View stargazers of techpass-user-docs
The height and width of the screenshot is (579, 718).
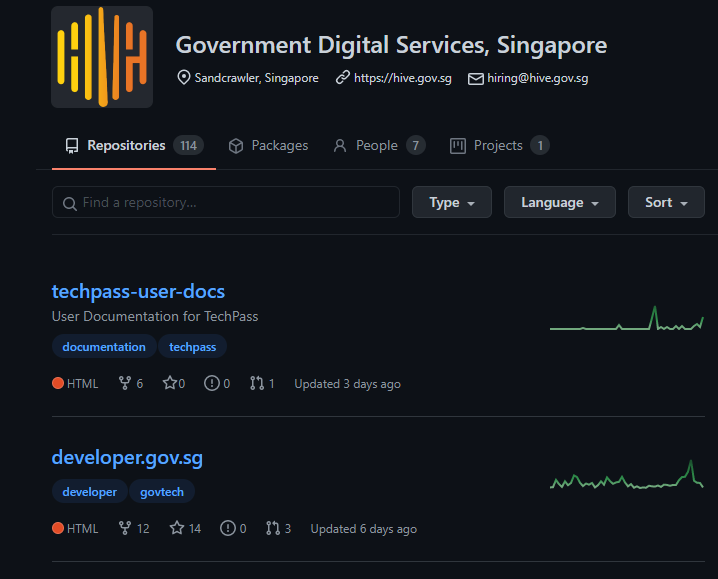pos(174,383)
